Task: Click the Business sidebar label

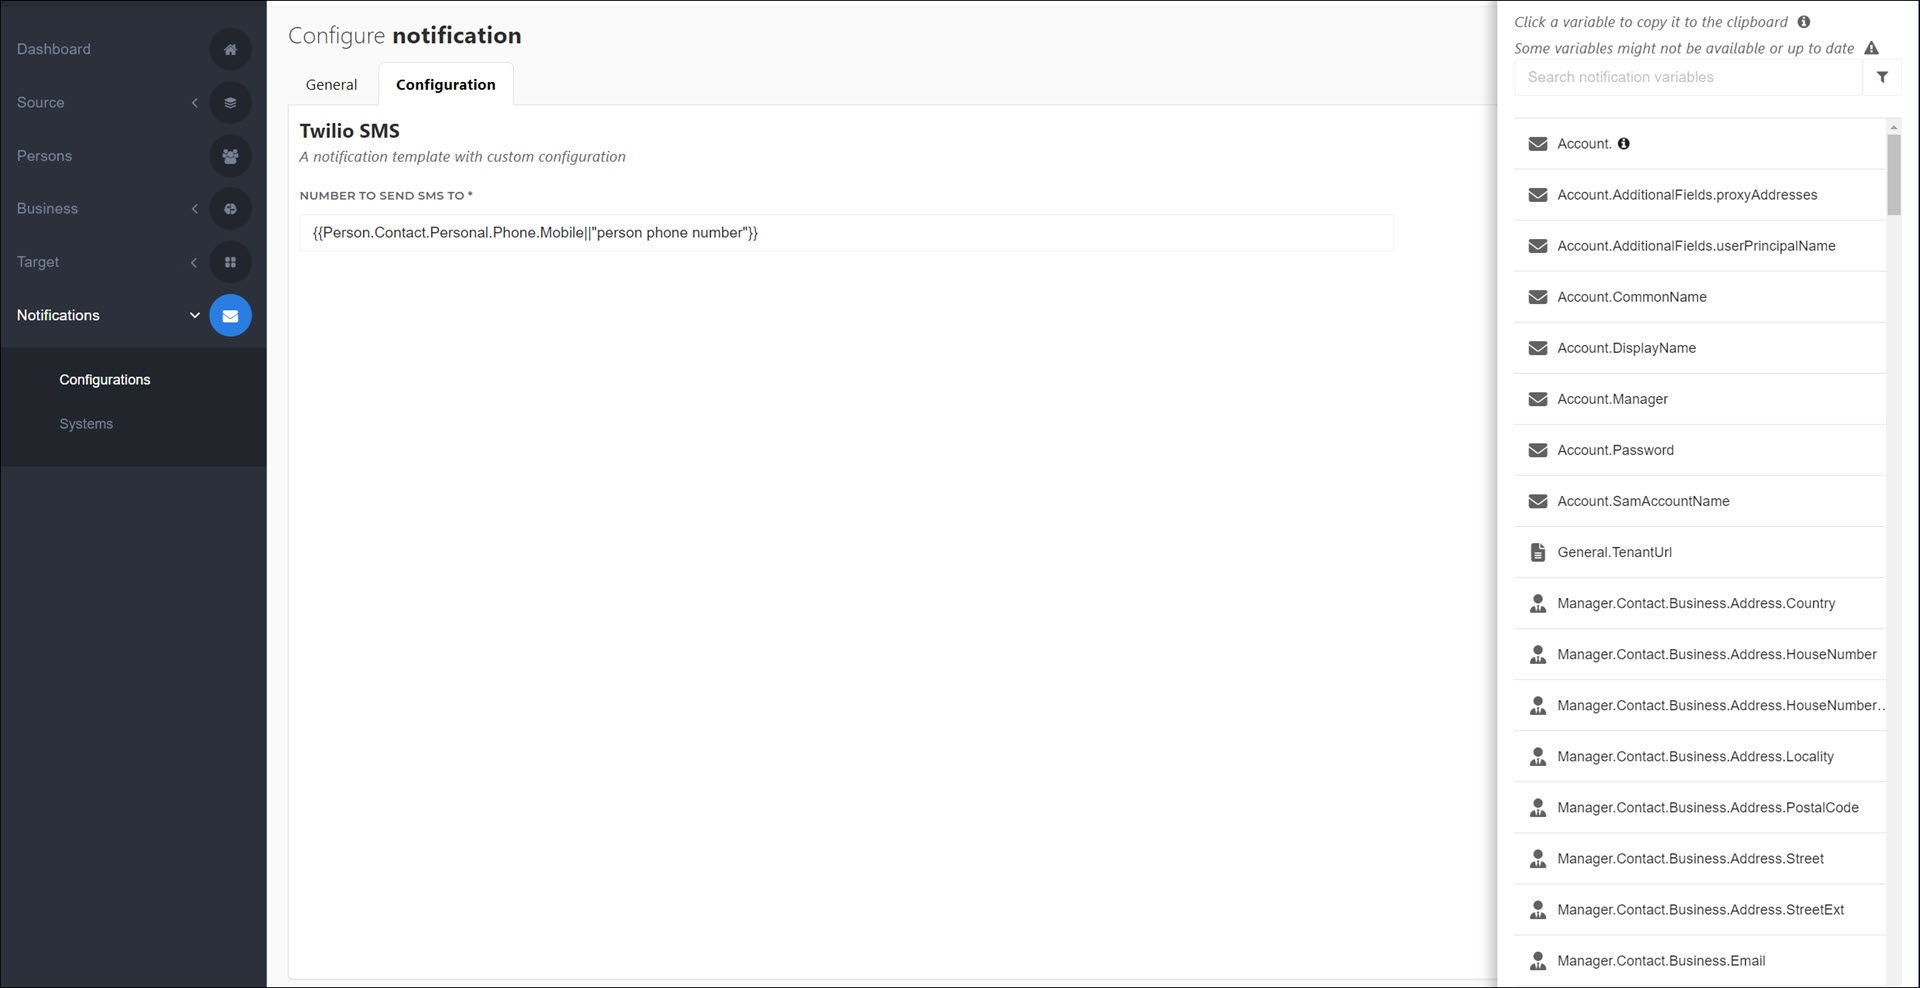Action: 47,209
